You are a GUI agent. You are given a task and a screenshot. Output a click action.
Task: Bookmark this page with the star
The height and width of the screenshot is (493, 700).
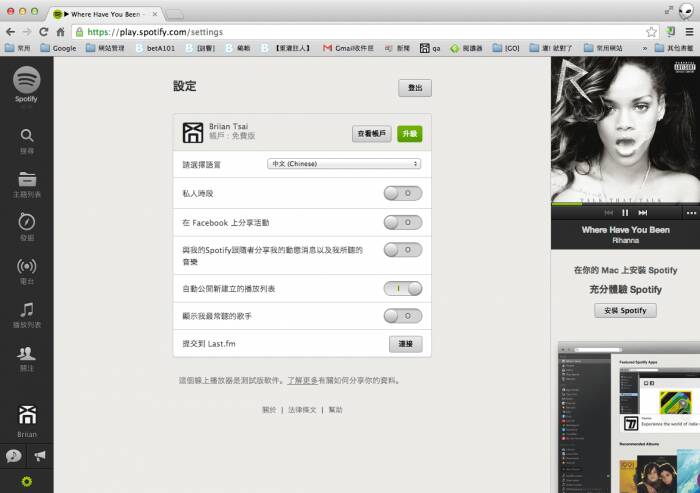click(x=651, y=32)
